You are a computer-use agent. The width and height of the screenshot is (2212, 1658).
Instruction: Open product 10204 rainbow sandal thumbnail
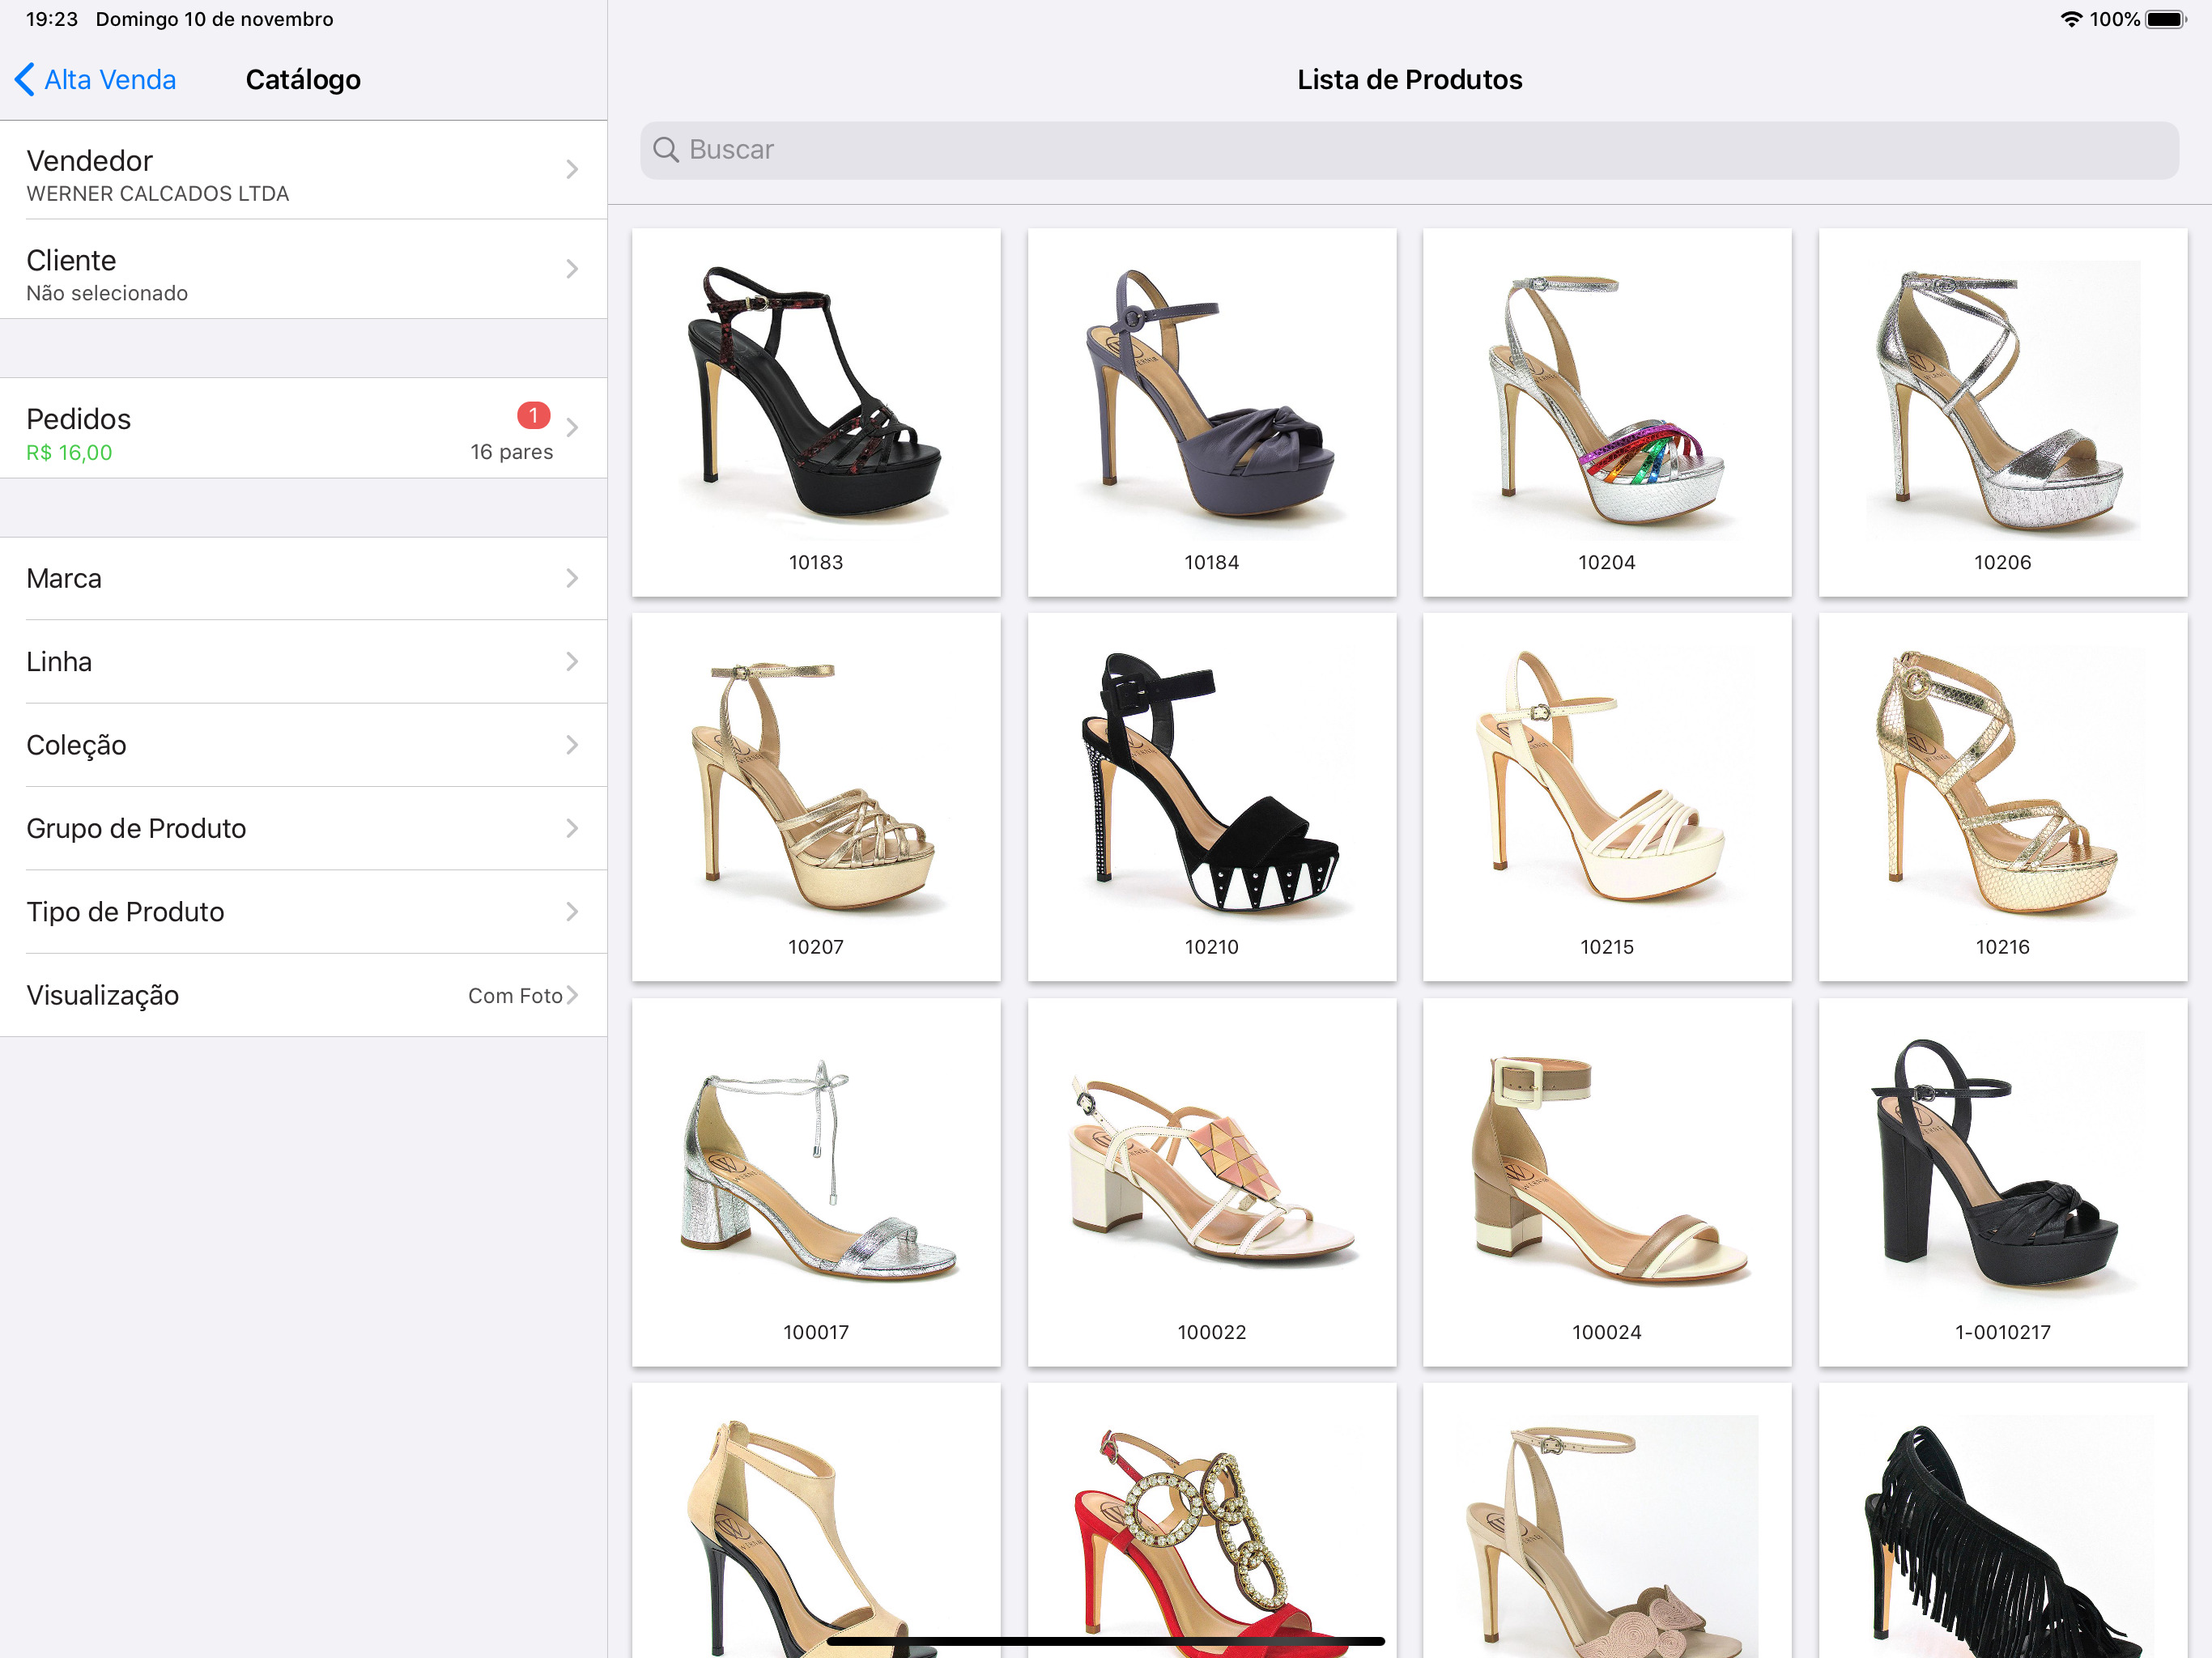pyautogui.click(x=1606, y=400)
